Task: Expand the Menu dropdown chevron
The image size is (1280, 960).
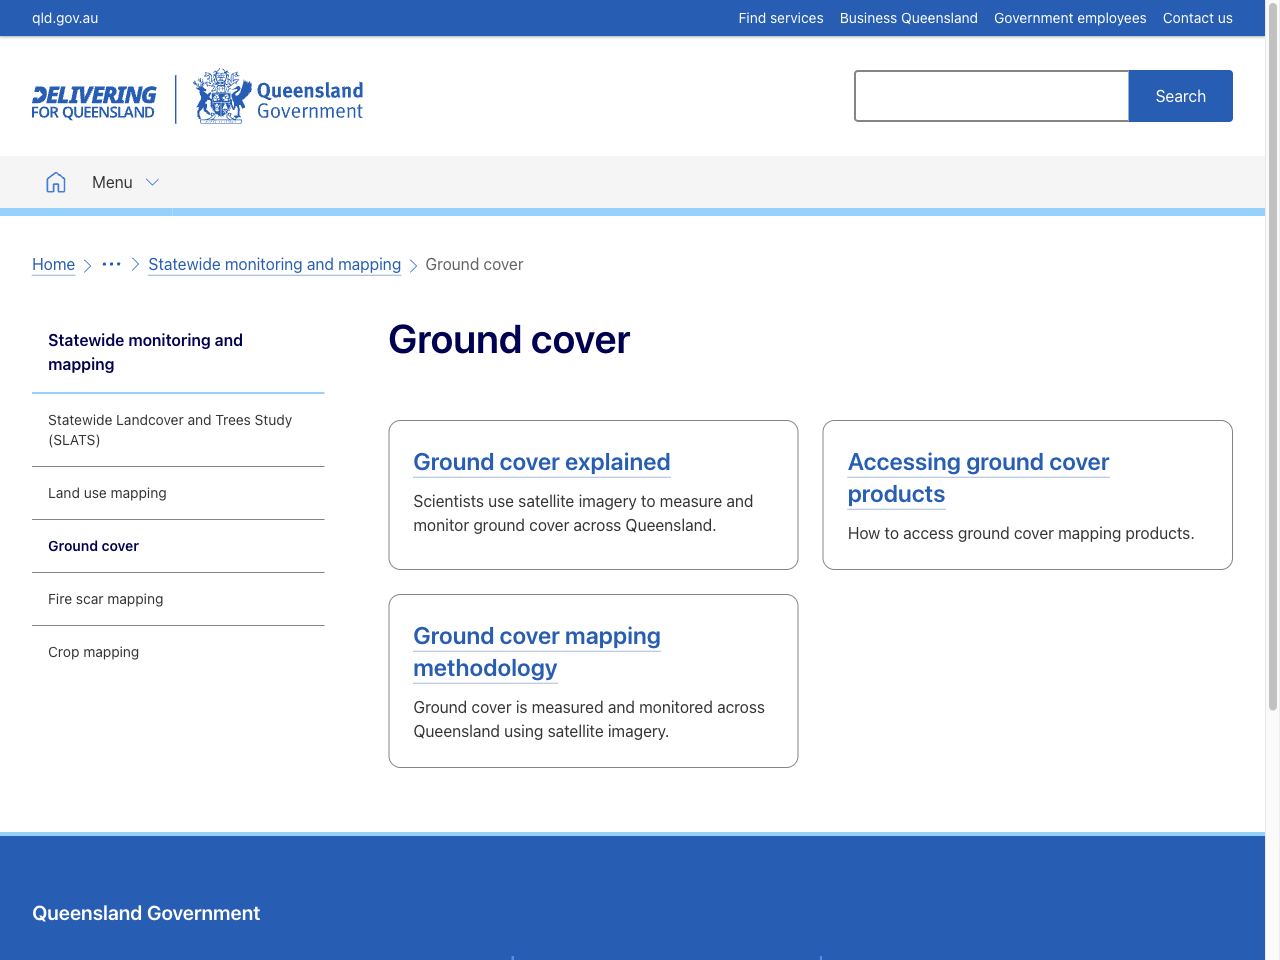Action: pos(152,182)
